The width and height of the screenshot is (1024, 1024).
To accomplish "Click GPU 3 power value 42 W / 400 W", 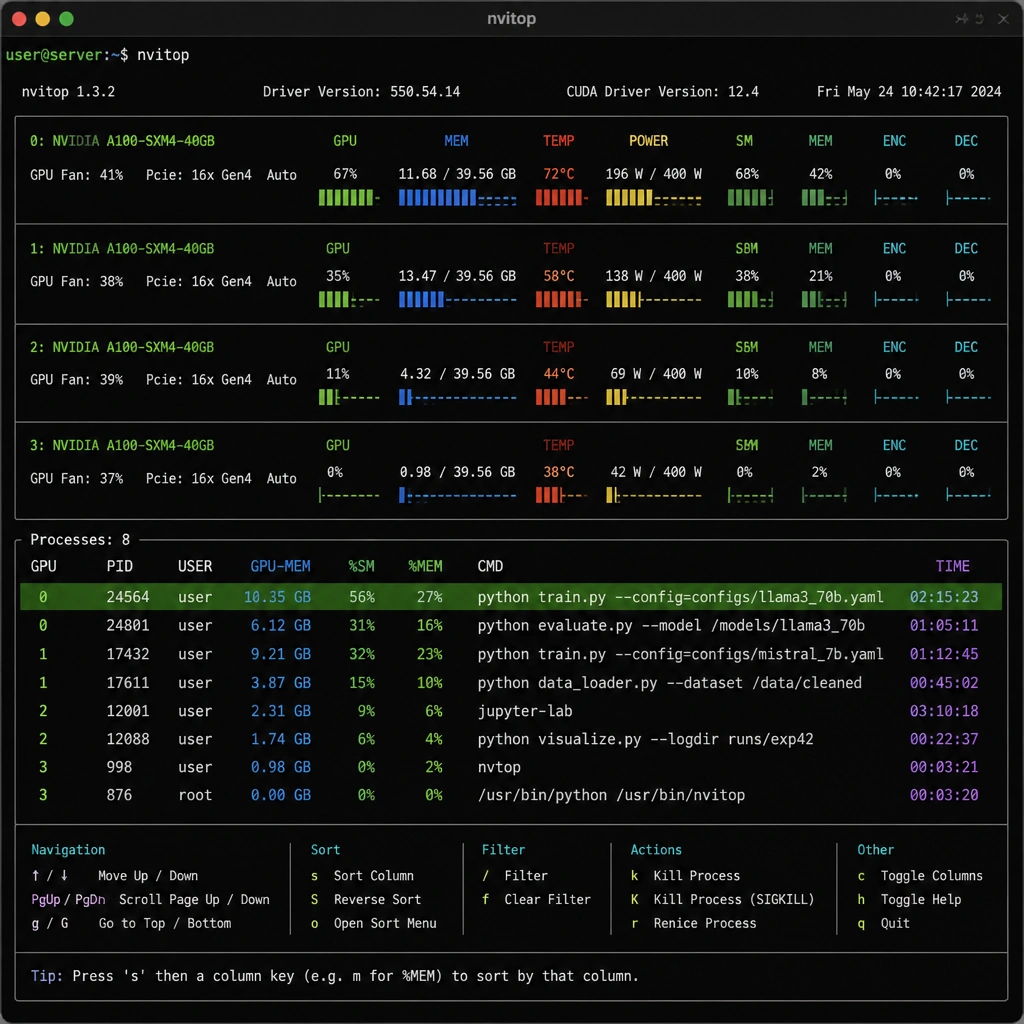I will (x=656, y=472).
